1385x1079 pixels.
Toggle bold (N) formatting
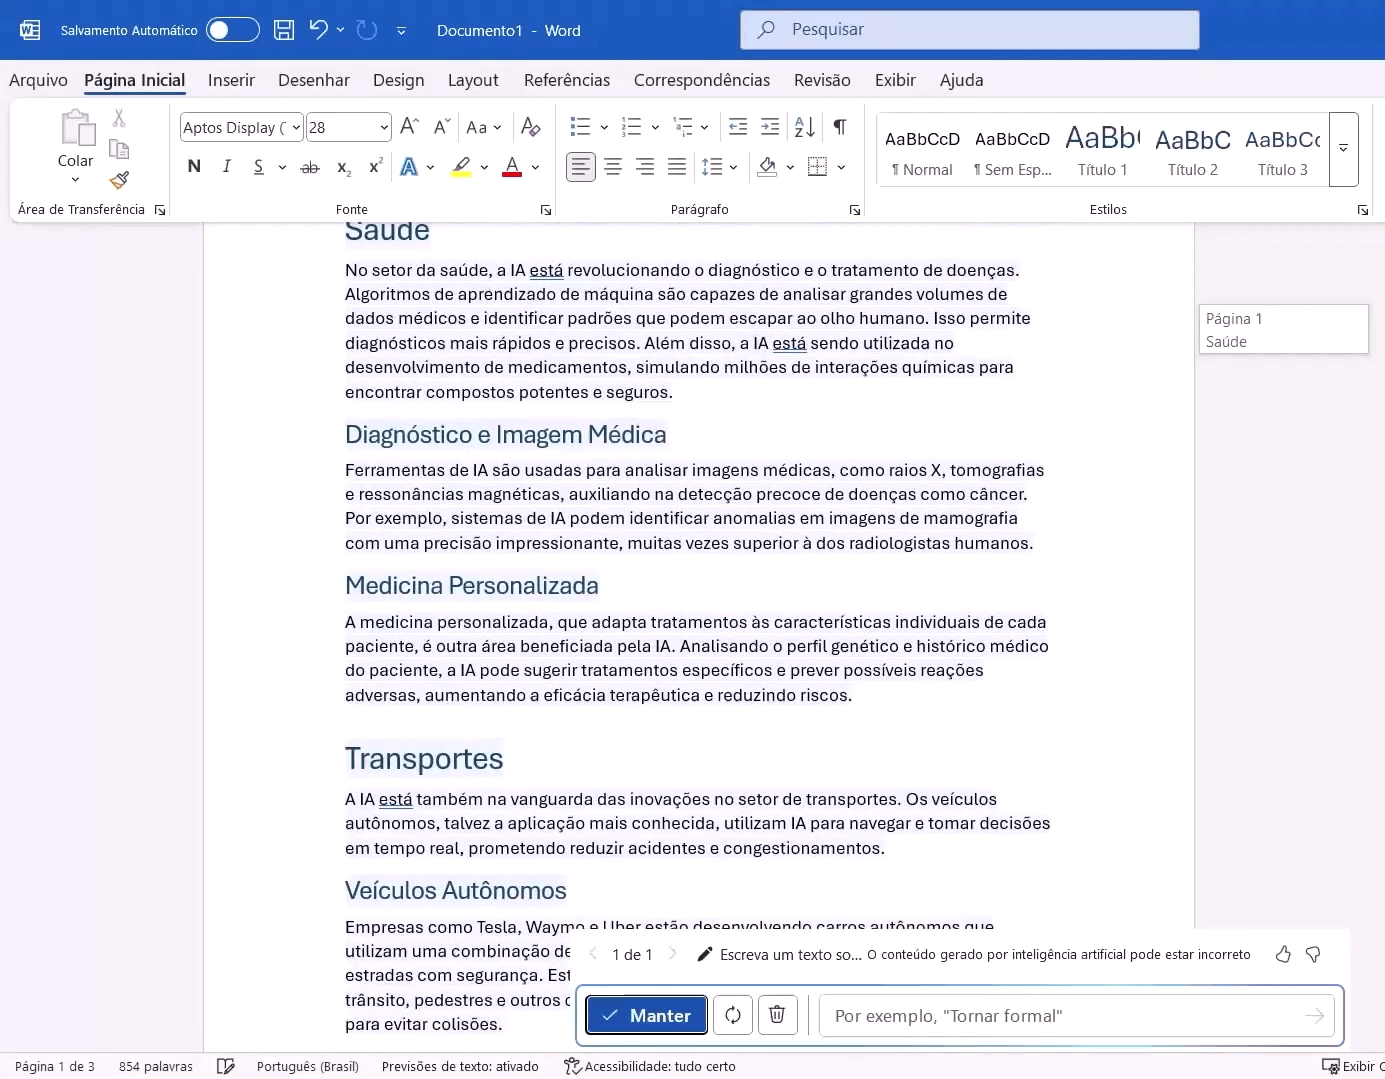coord(194,167)
